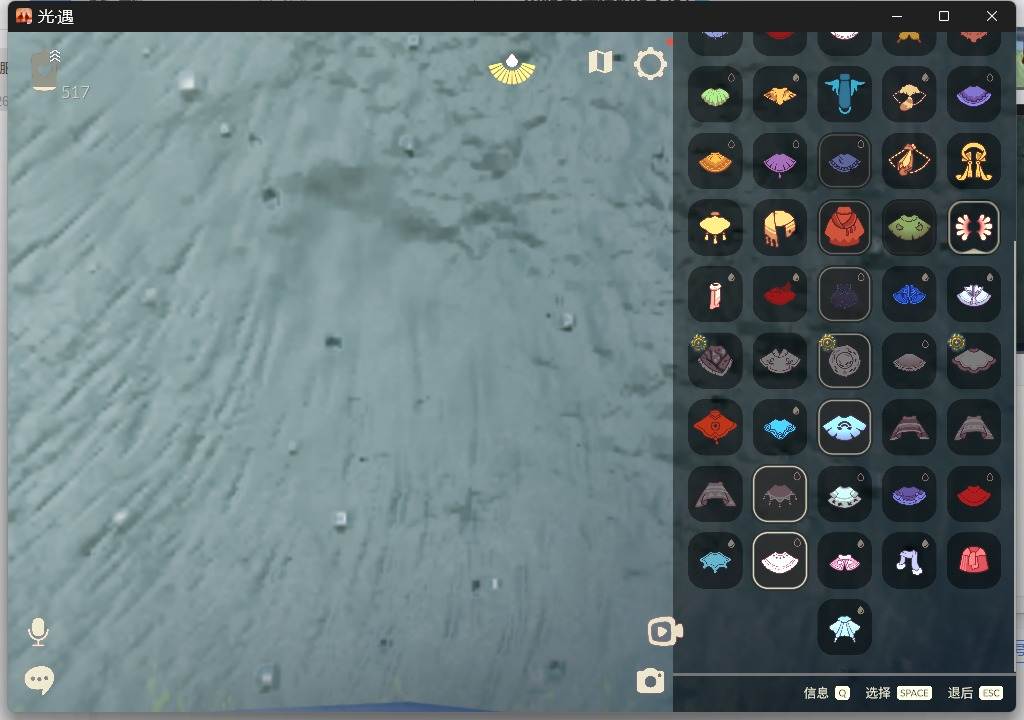This screenshot has width=1024, height=720.
Task: Toggle the microphone
Action: 38,632
